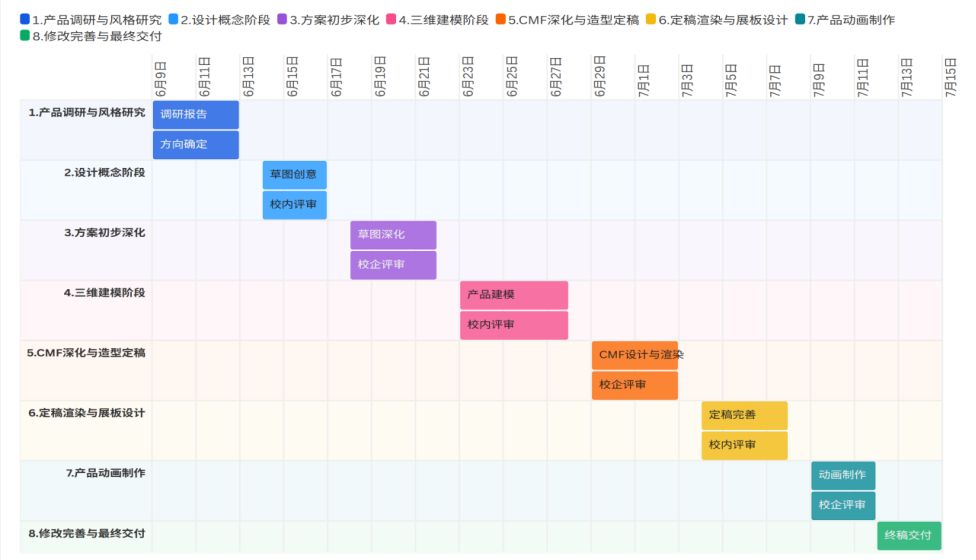The image size is (976, 560).
Task: Select the CMF设计与渲染 task bar
Action: (635, 355)
